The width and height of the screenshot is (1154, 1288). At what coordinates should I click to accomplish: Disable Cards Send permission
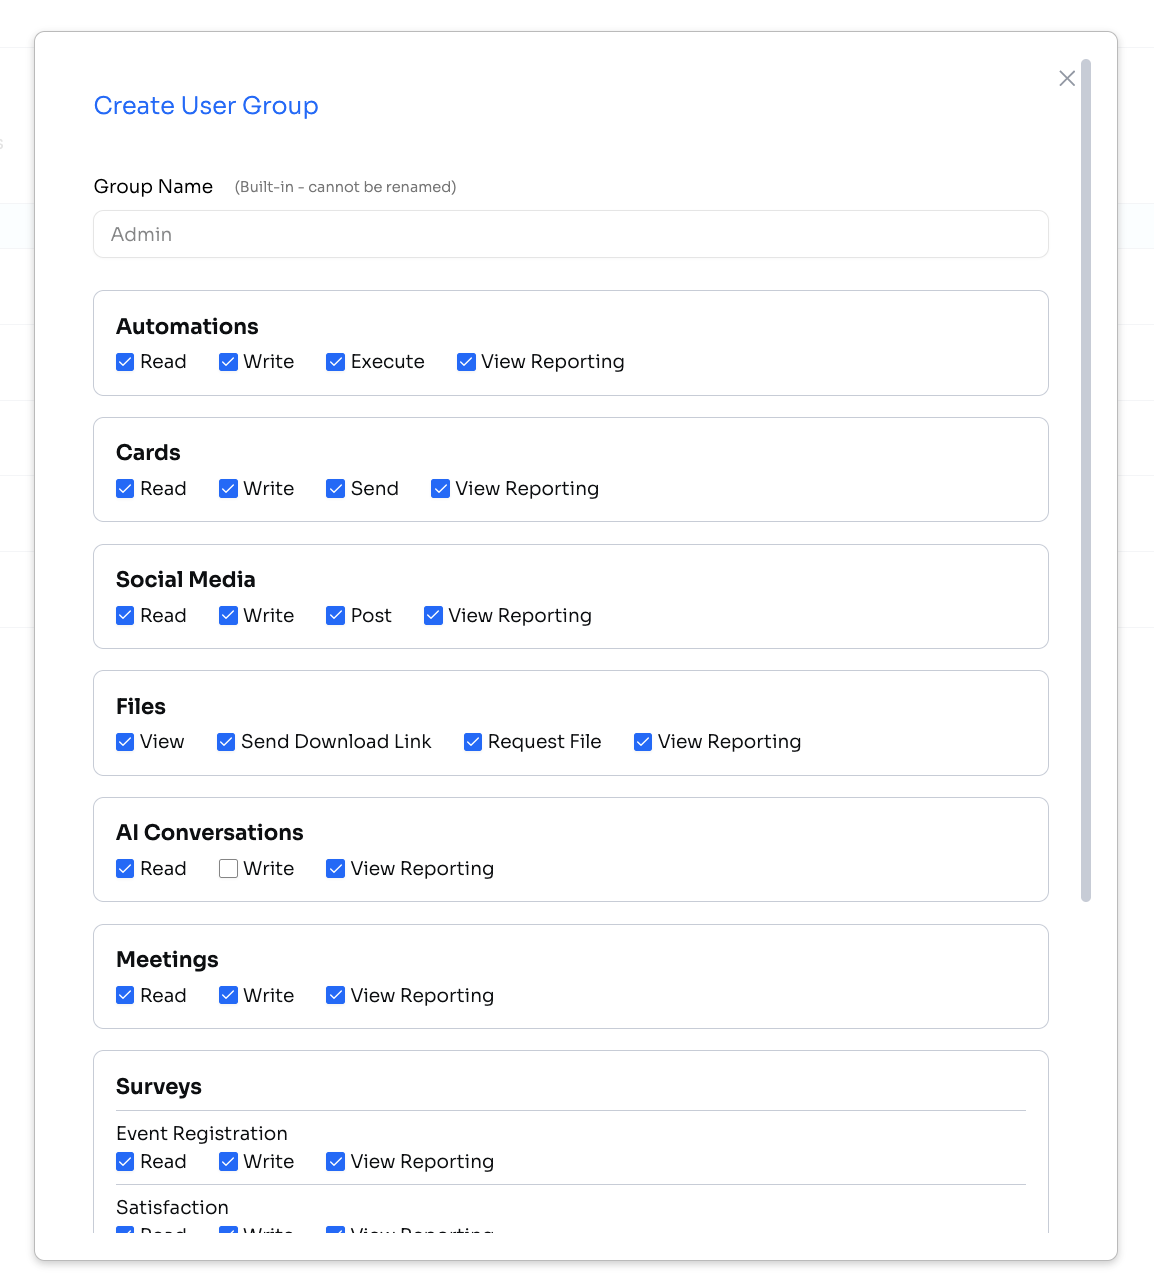tap(336, 488)
